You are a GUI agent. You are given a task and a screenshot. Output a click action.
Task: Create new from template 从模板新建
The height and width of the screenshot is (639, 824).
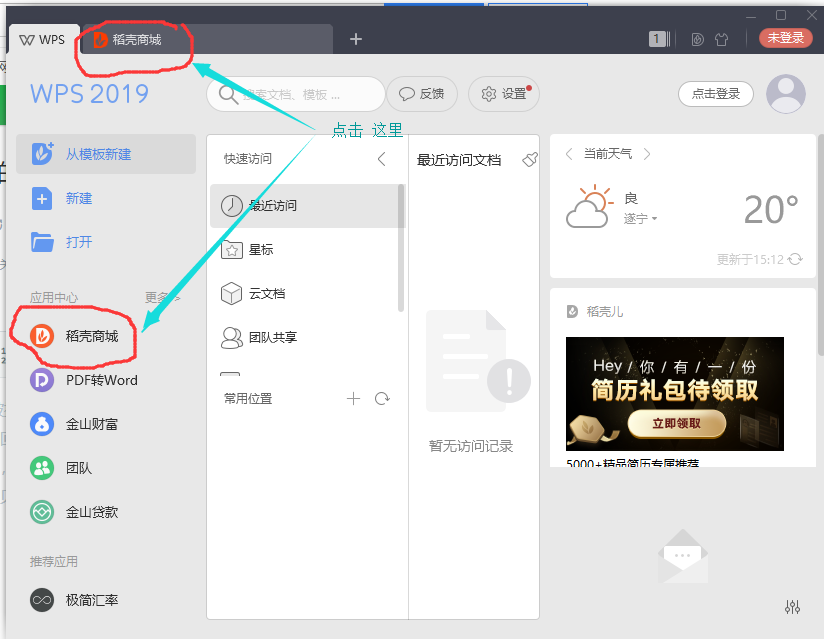[x=106, y=154]
